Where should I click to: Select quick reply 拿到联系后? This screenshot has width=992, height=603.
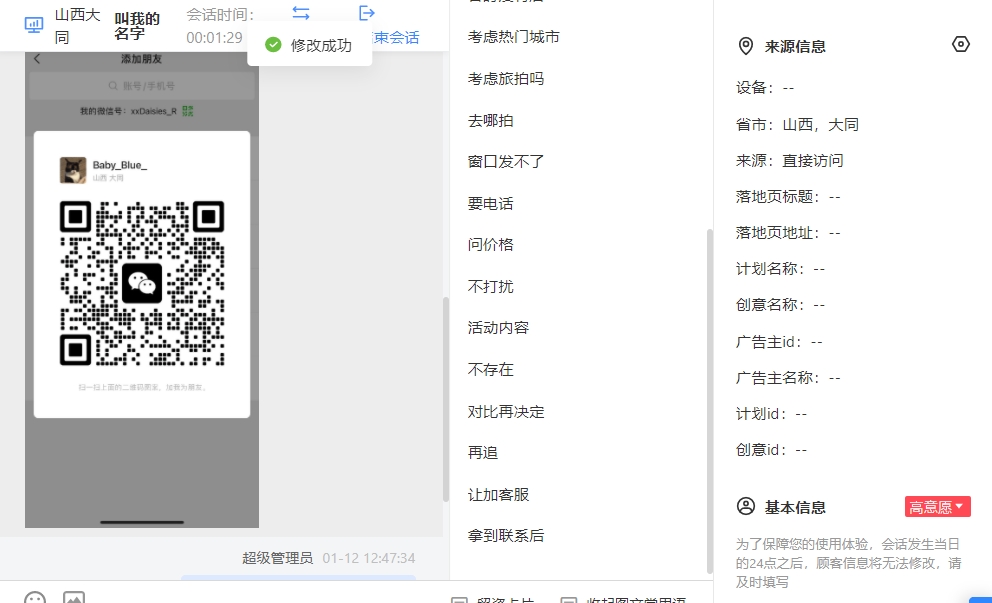(505, 535)
